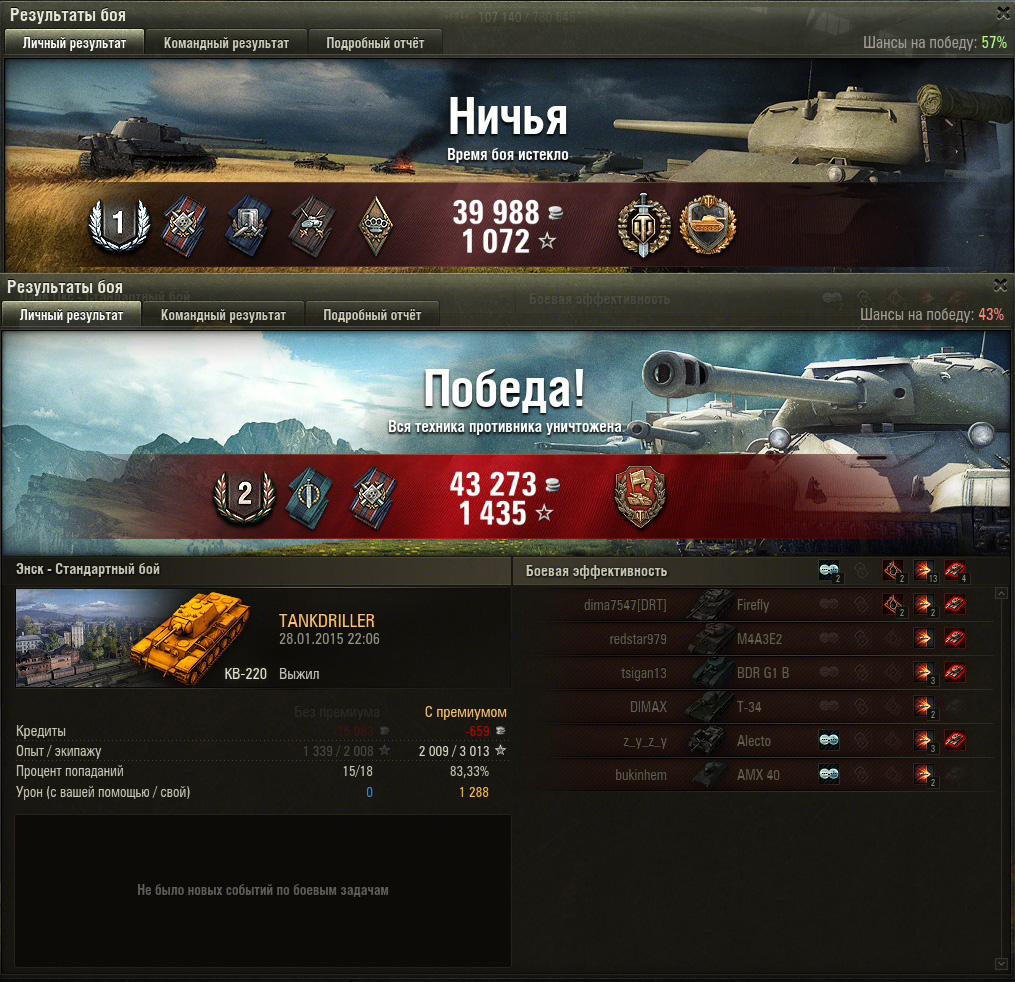Click the kill icon in the redstar979 row
The height and width of the screenshot is (982, 1015).
[x=955, y=639]
